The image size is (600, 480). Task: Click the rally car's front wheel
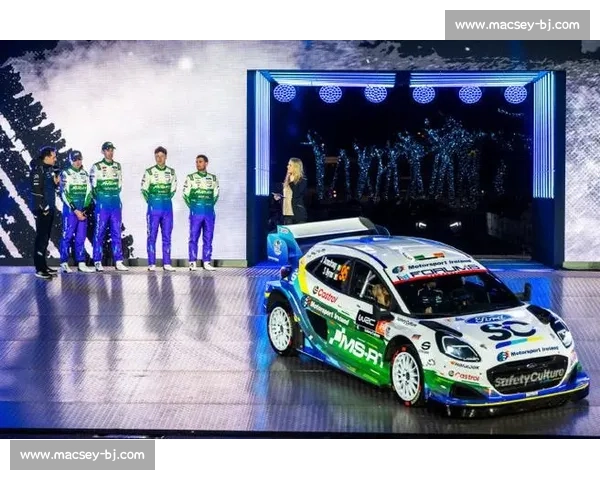406,376
